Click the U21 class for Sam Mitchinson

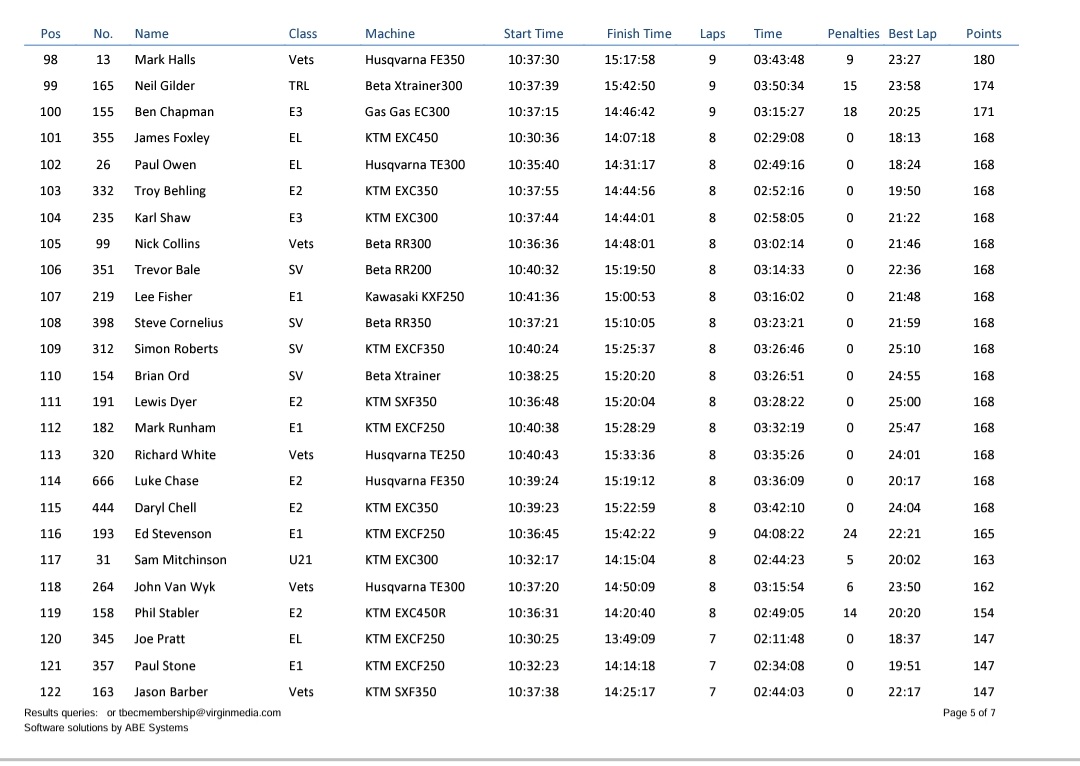[x=300, y=560]
